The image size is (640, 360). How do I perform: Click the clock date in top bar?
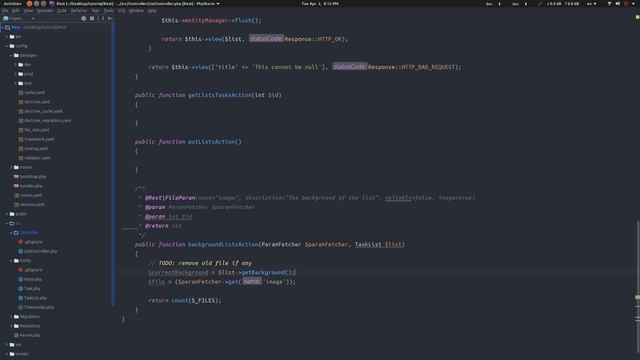(x=320, y=4)
